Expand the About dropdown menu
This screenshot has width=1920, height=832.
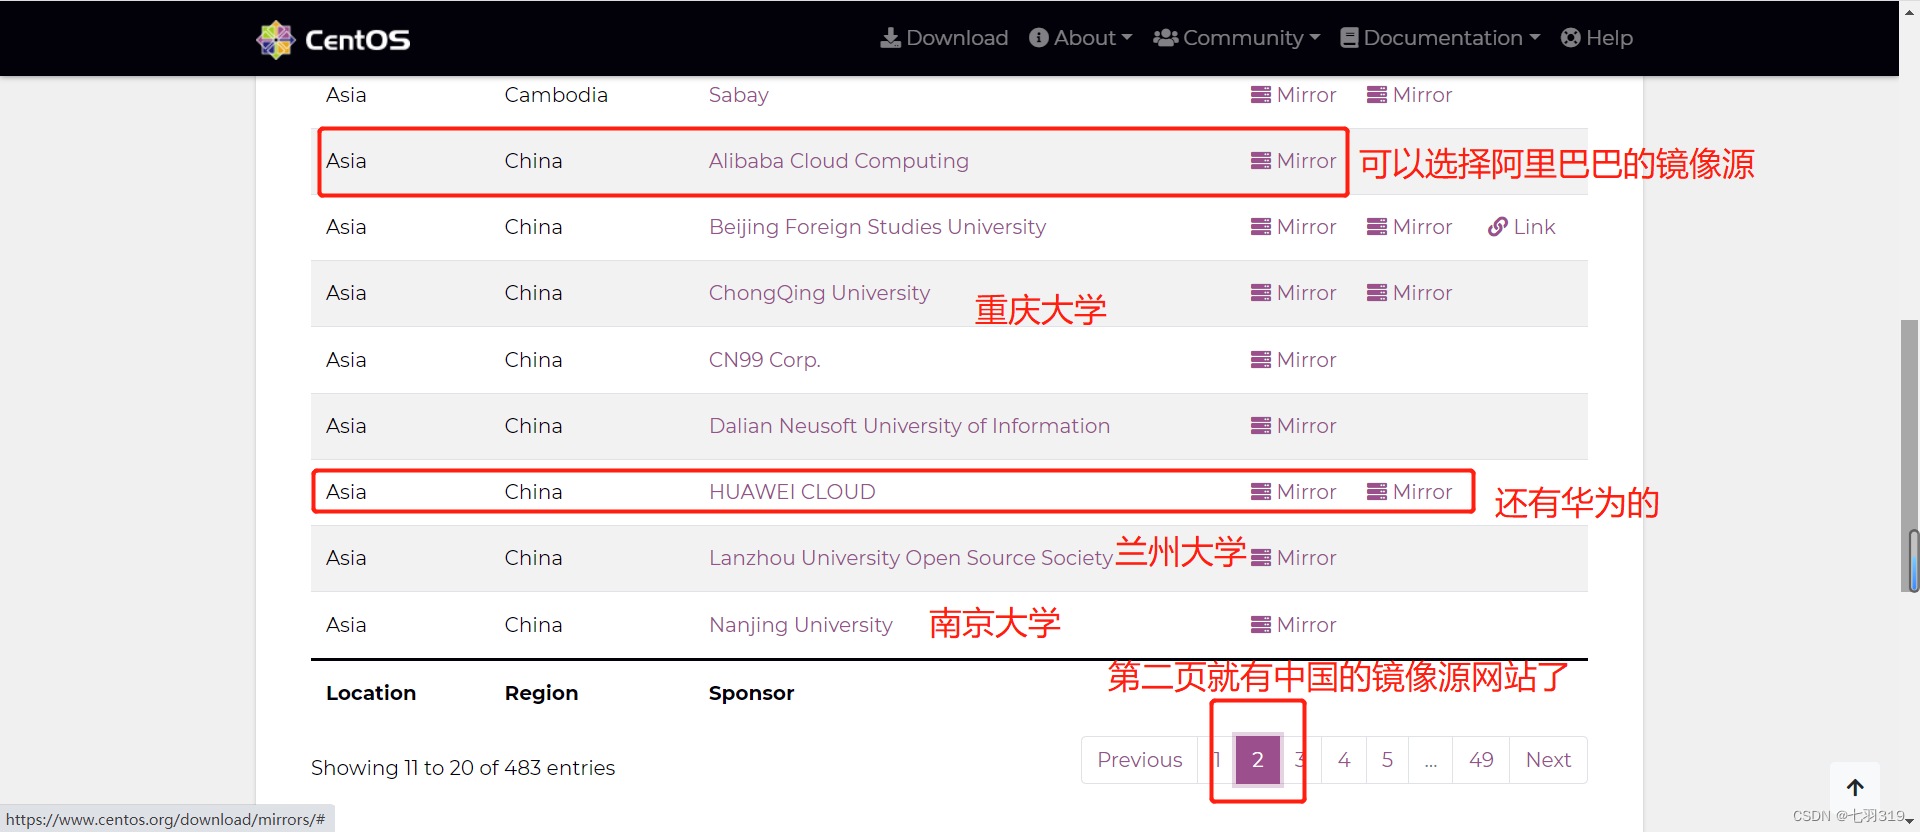pyautogui.click(x=1080, y=38)
